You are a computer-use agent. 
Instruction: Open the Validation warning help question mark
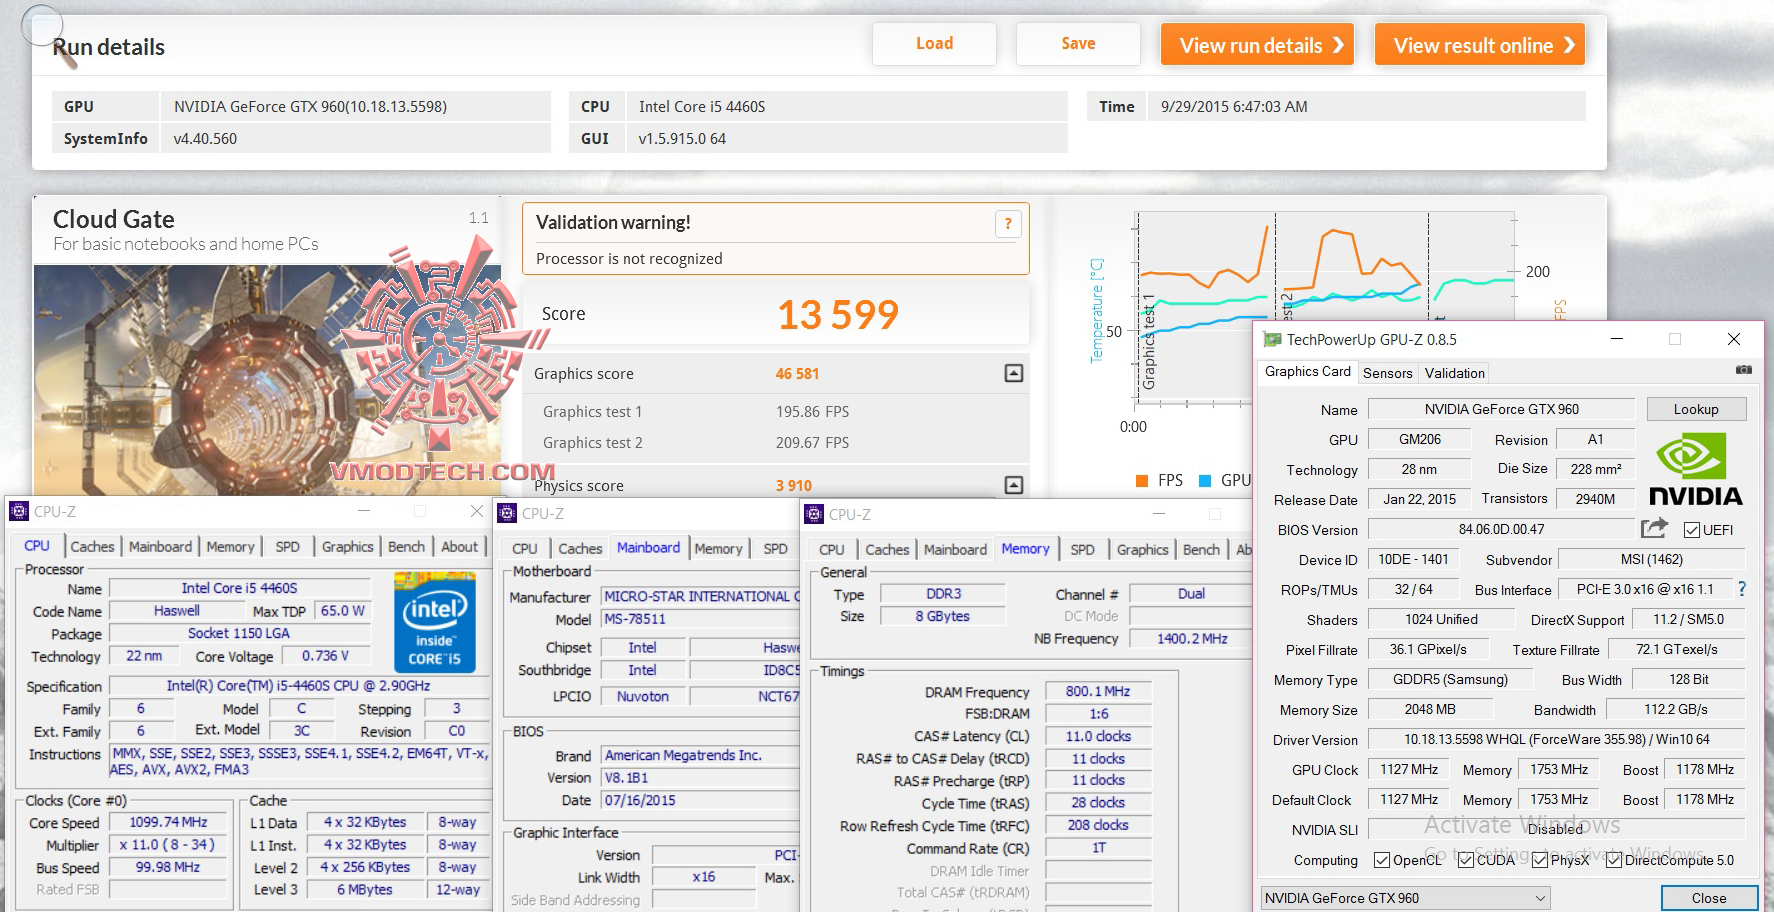point(1008,224)
